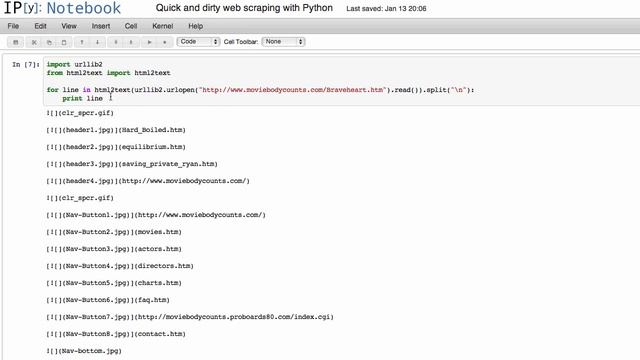Click the Nav-Button6.jpg faq.htm output line

click(108, 300)
